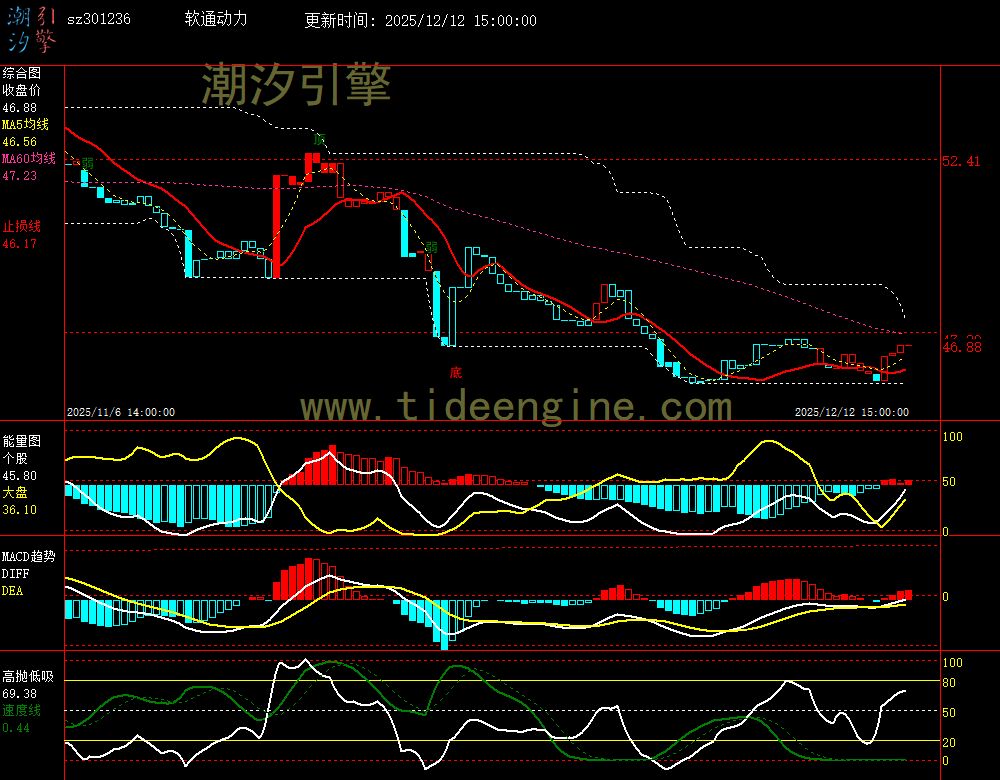Image resolution: width=1000 pixels, height=780 pixels.
Task: Open the www.tideengine.com website link
Action: coord(516,407)
